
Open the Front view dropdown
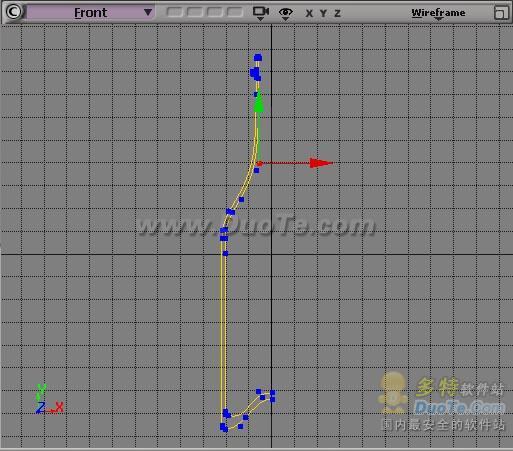click(90, 13)
